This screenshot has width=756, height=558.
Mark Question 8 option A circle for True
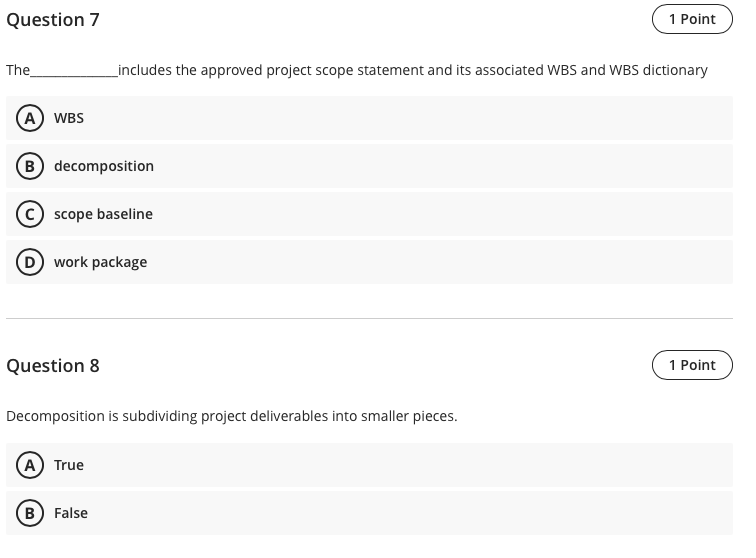tap(30, 465)
